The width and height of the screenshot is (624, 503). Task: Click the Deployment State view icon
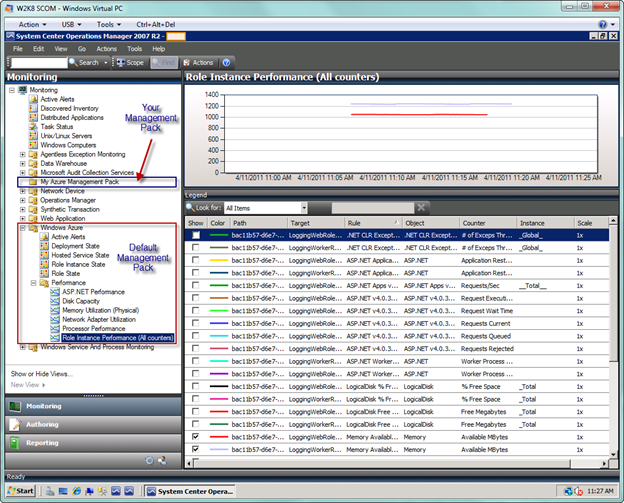44,246
